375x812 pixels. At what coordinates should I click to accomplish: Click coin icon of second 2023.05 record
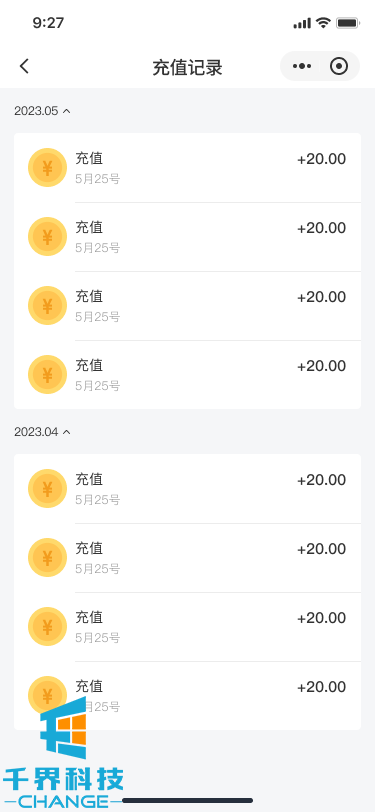point(47,237)
